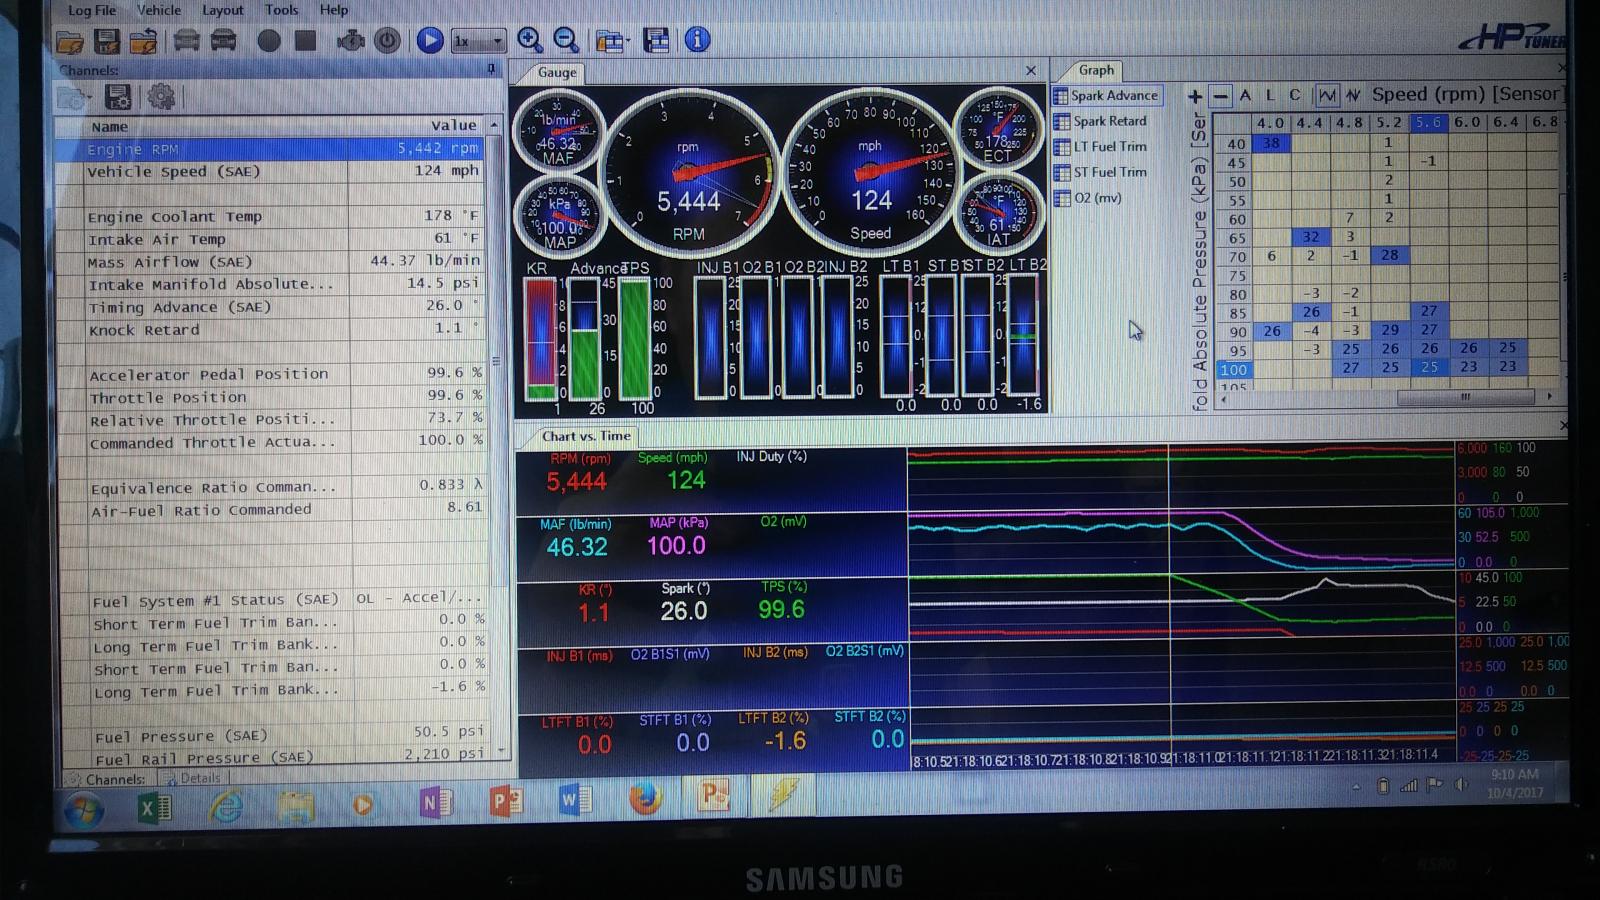Close the Gauge panel

1031,70
